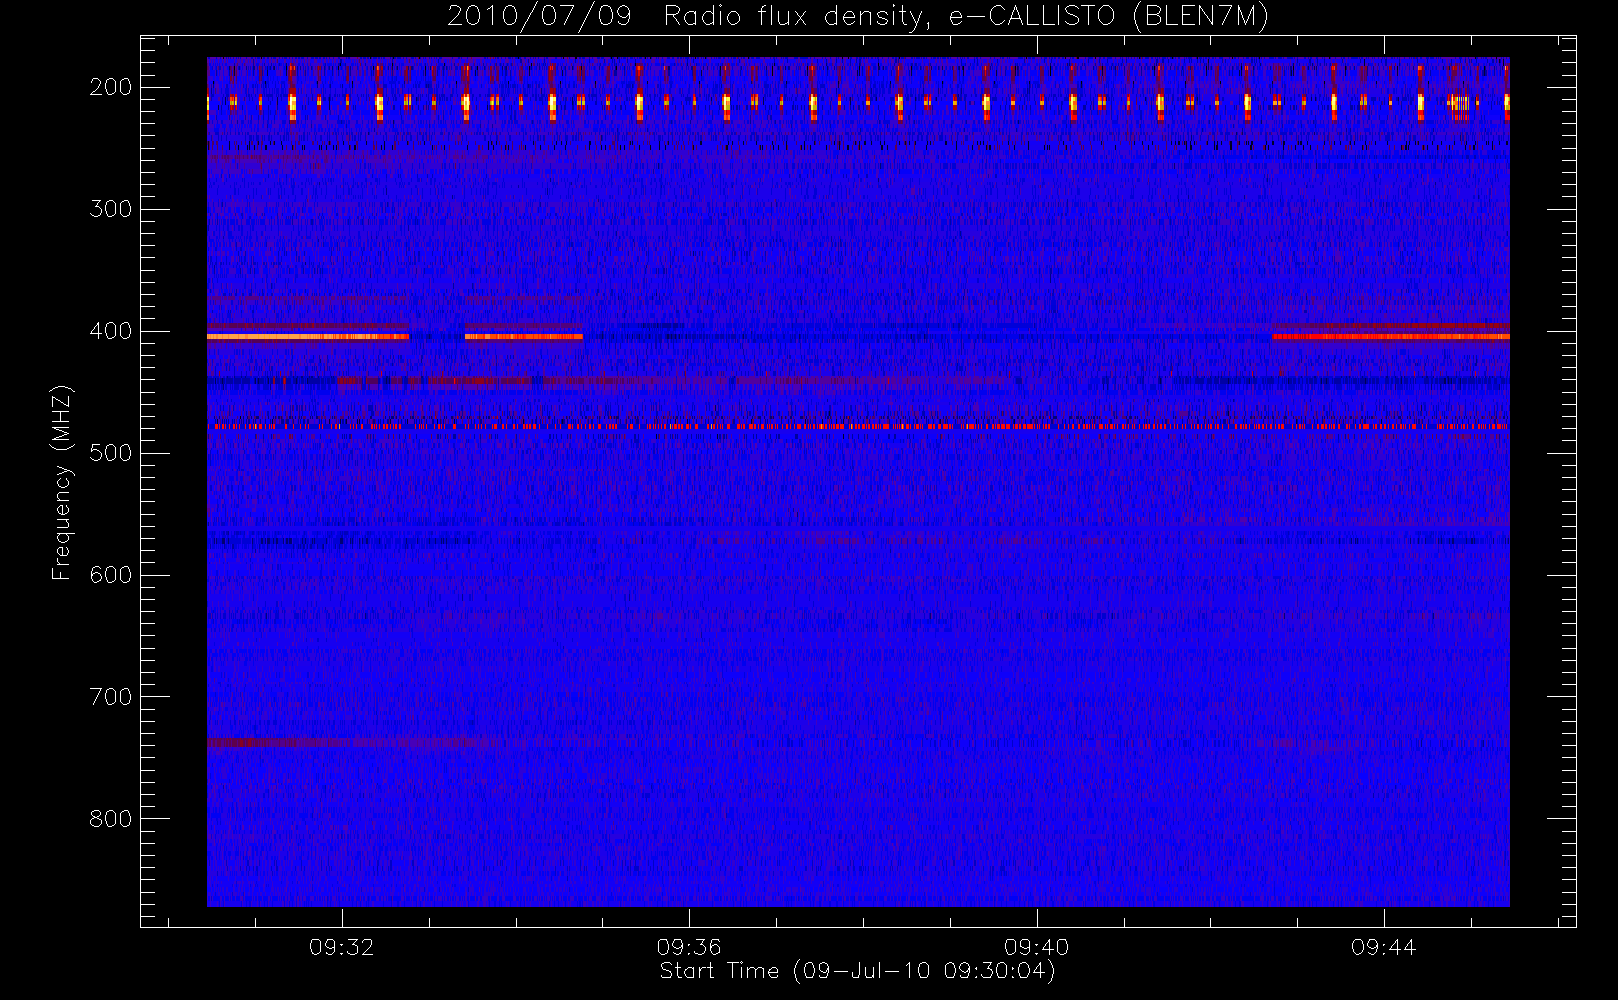Click the 'Frequency (MHZ)' y-axis label
Image resolution: width=1618 pixels, height=1000 pixels.
click(62, 482)
